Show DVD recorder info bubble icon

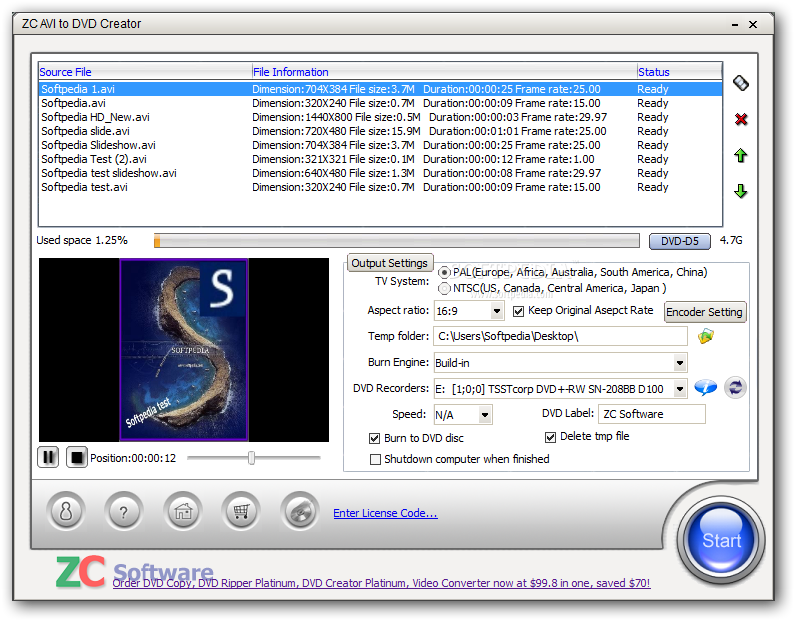[x=705, y=388]
